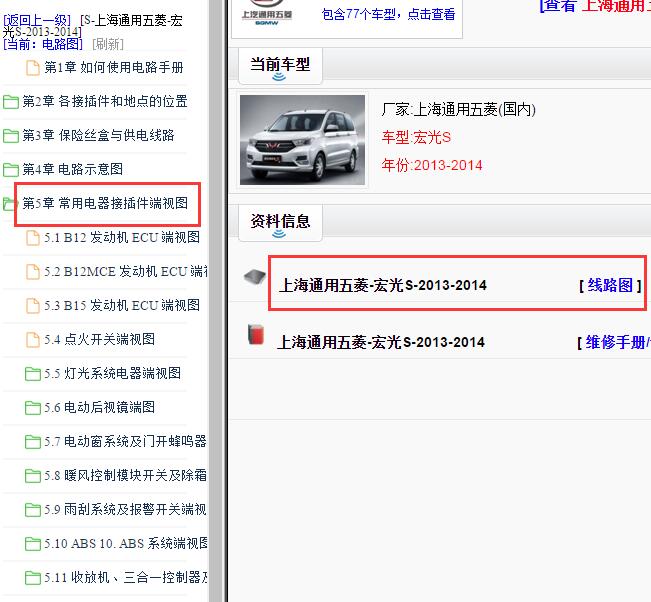Image resolution: width=651 pixels, height=602 pixels.
Task: Click the 车型:宏光S text
Action: tap(416, 137)
